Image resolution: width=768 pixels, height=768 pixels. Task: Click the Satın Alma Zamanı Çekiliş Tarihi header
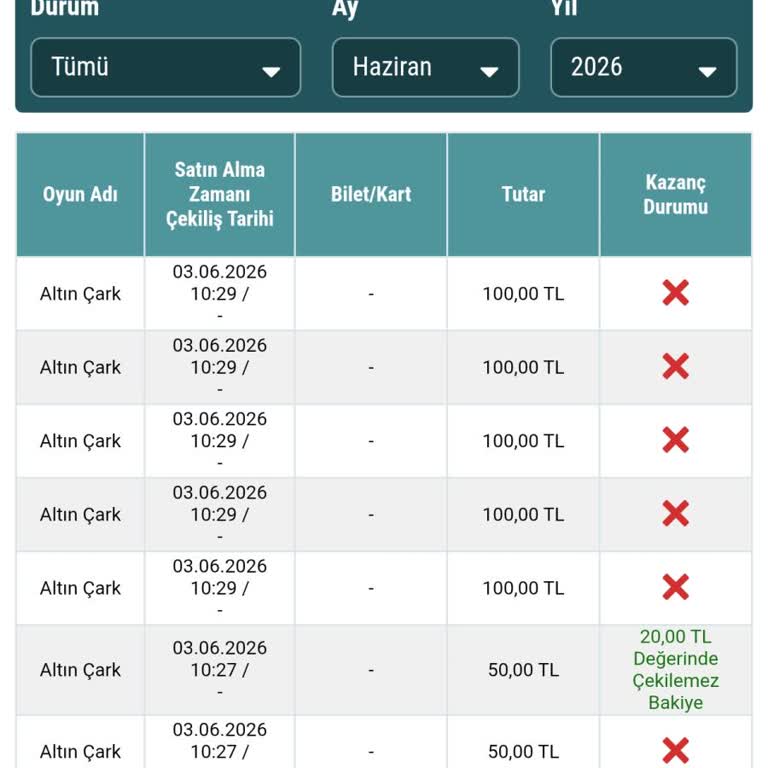[x=219, y=194]
